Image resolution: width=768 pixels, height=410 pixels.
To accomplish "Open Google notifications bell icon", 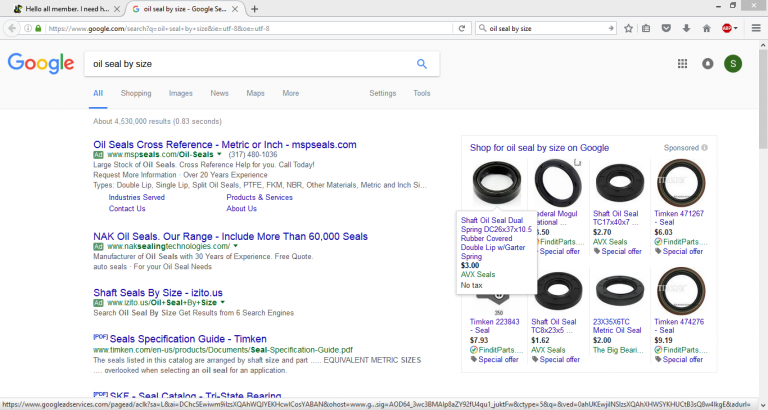I will click(x=707, y=63).
